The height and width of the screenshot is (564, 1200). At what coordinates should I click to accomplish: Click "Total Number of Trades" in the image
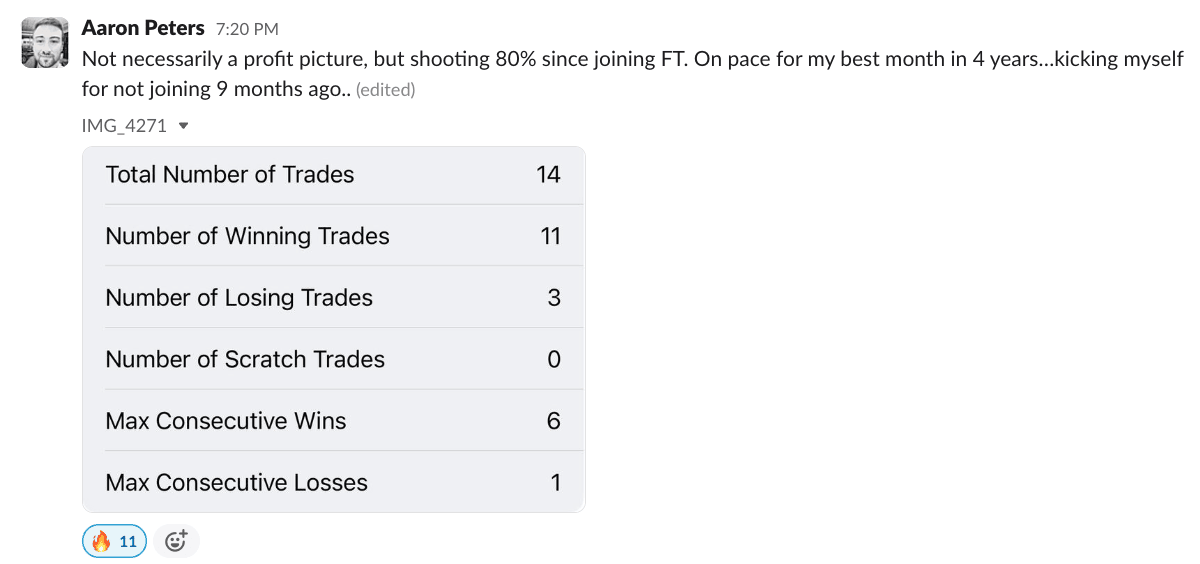coord(230,175)
